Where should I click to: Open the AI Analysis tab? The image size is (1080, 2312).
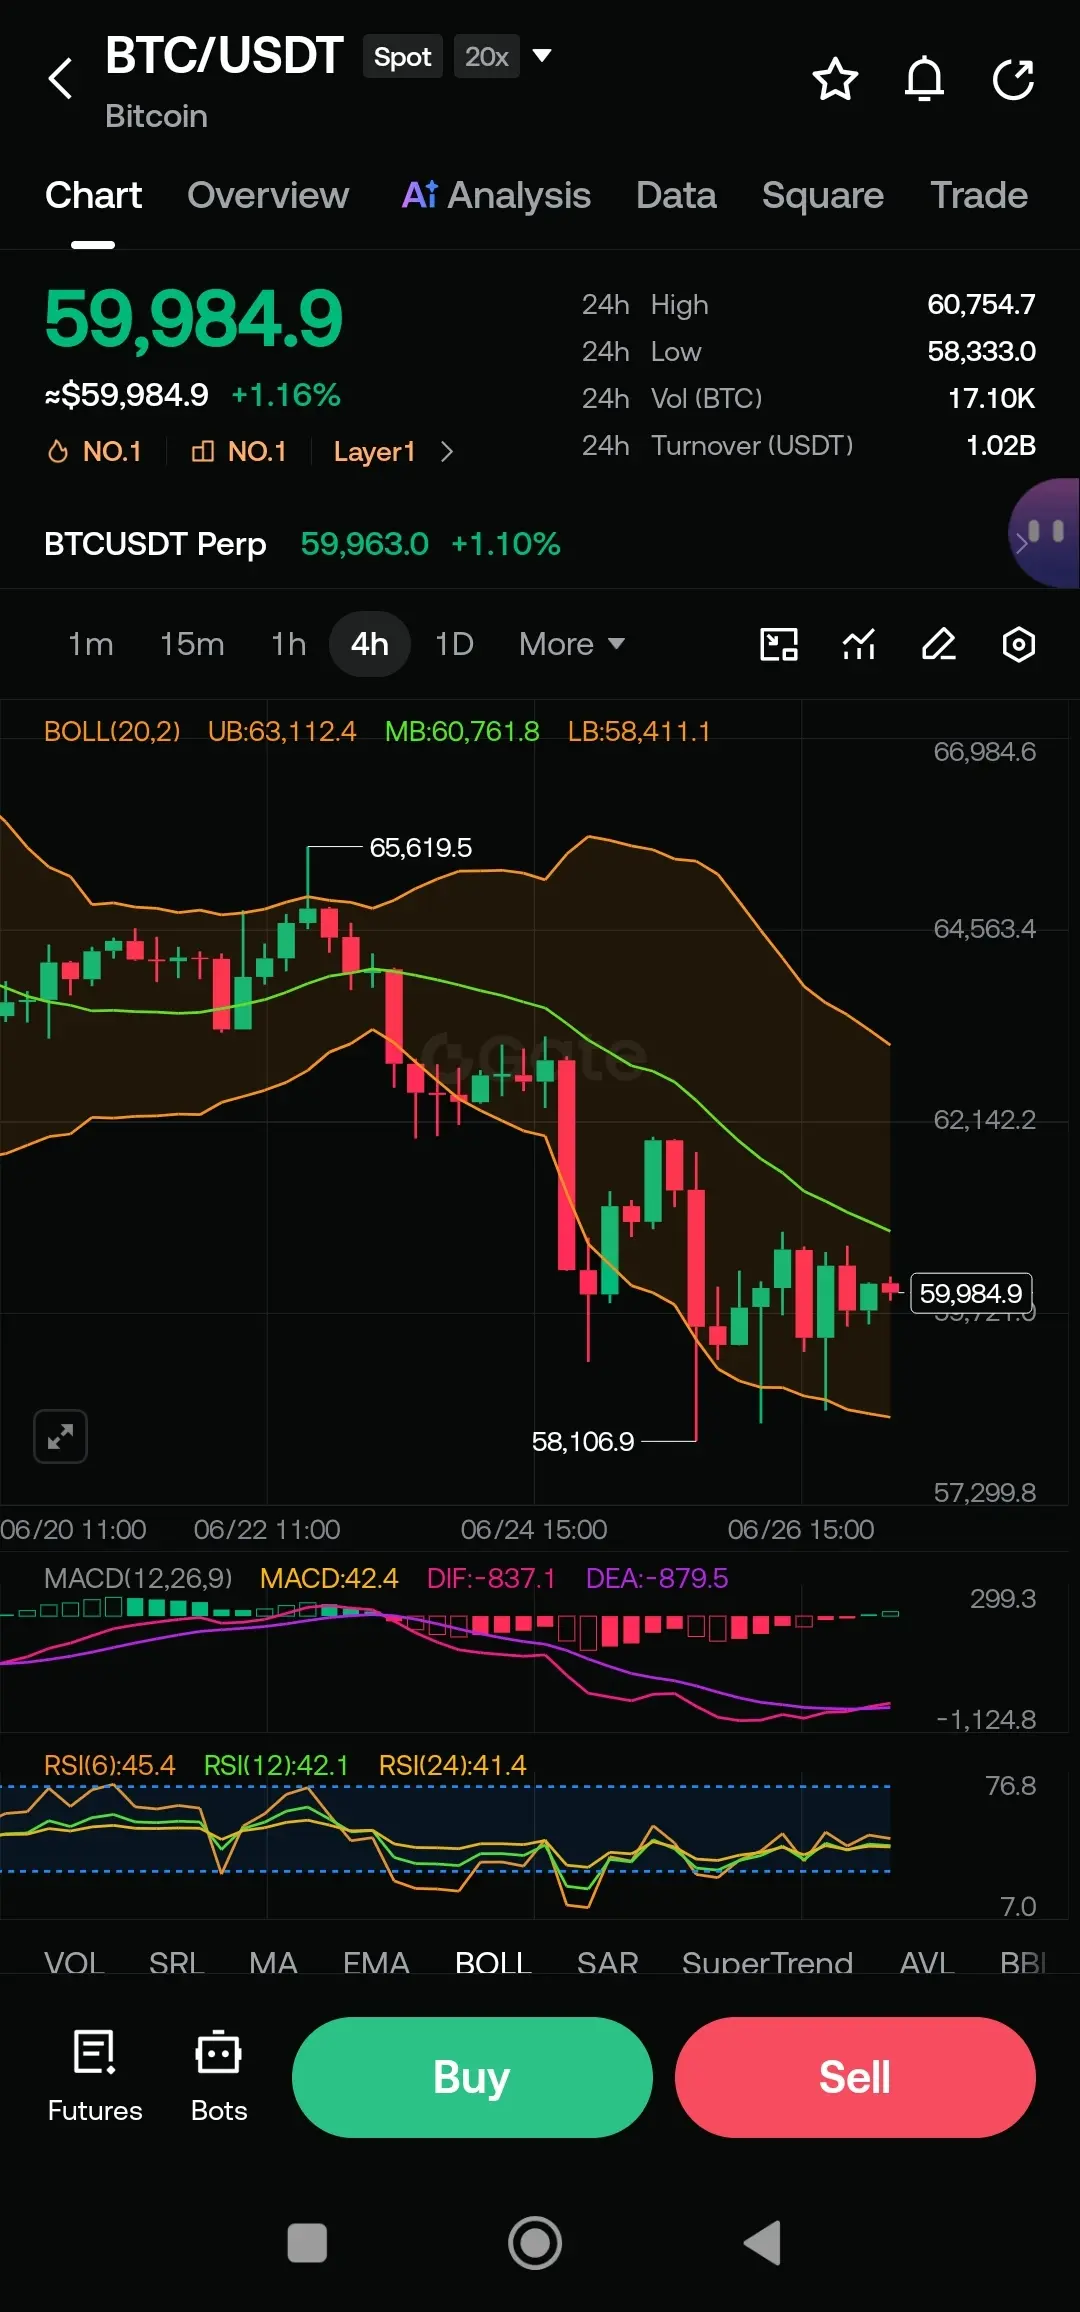(496, 196)
